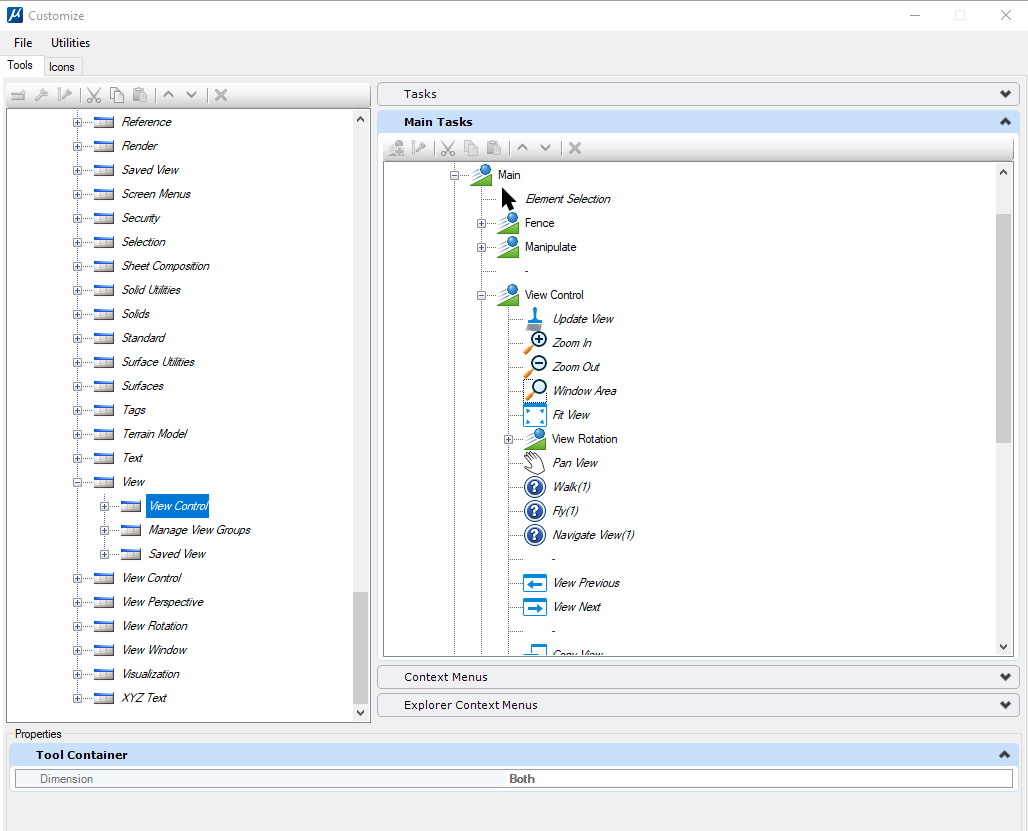The height and width of the screenshot is (831, 1028).
Task: Collapse the Main Tasks section
Action: click(x=1005, y=122)
